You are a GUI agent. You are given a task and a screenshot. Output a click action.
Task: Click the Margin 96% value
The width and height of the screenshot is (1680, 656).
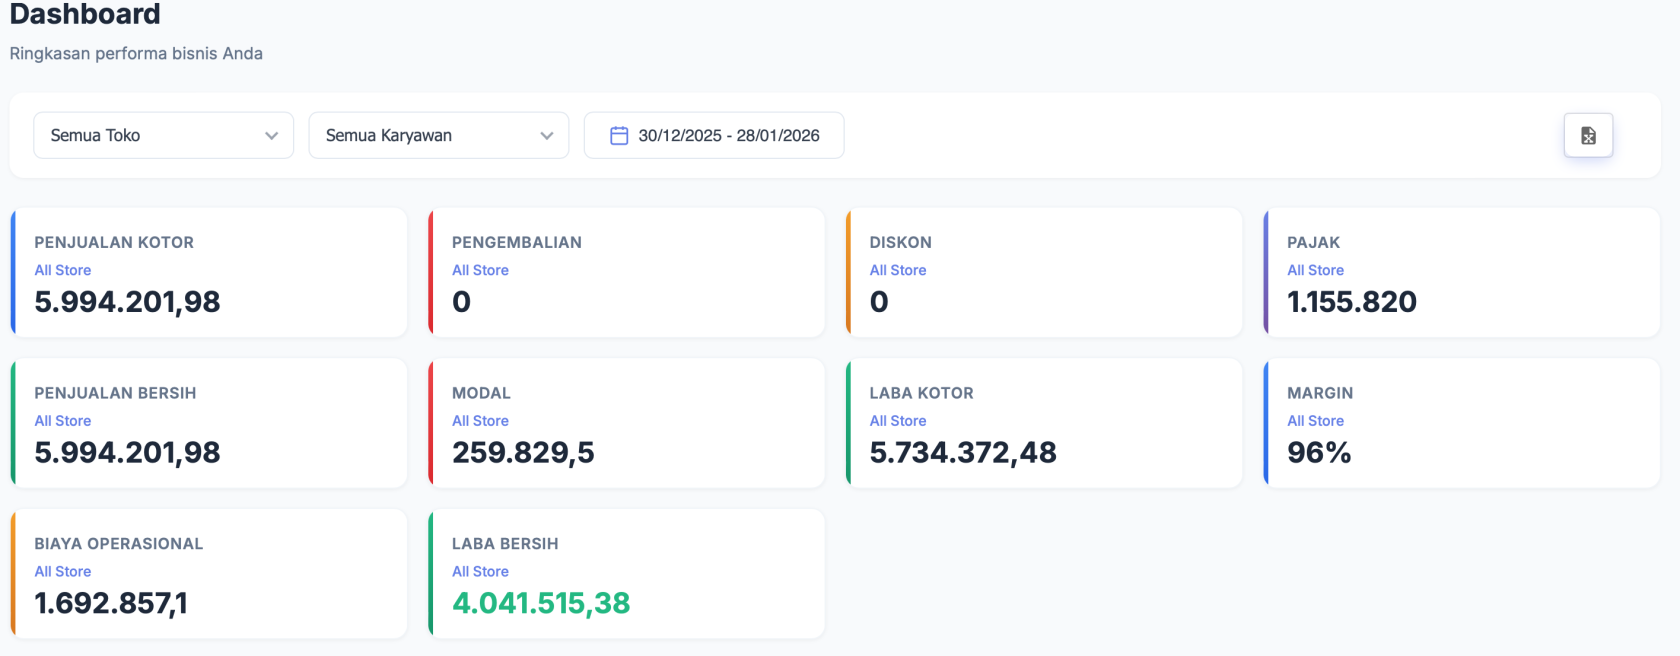click(1319, 453)
